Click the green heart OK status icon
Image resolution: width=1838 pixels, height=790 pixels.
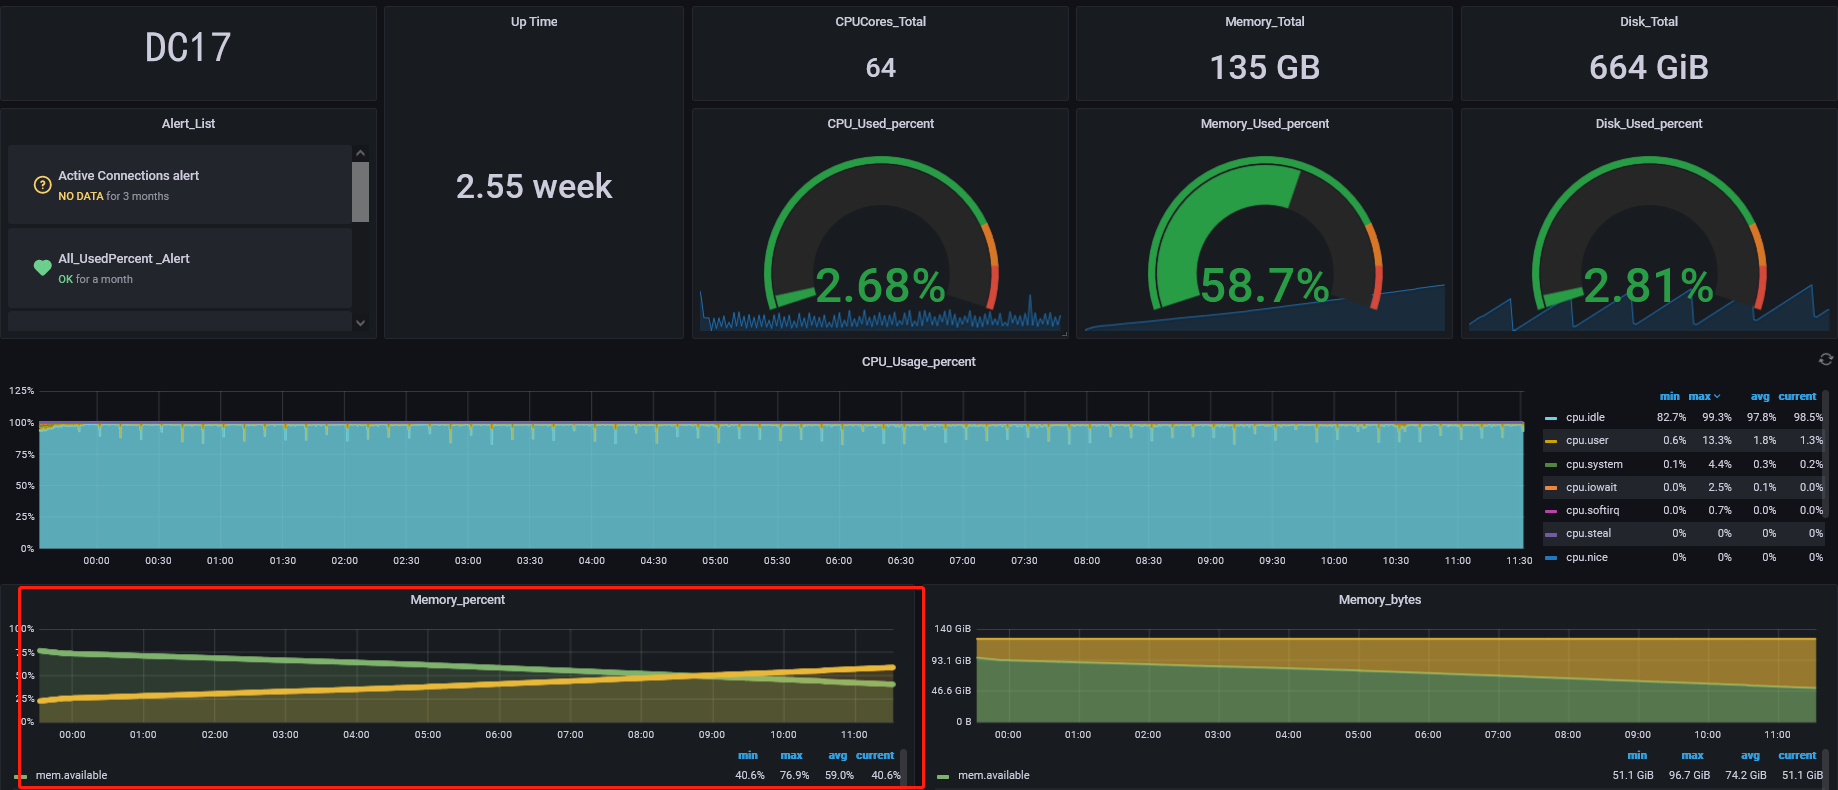42,268
